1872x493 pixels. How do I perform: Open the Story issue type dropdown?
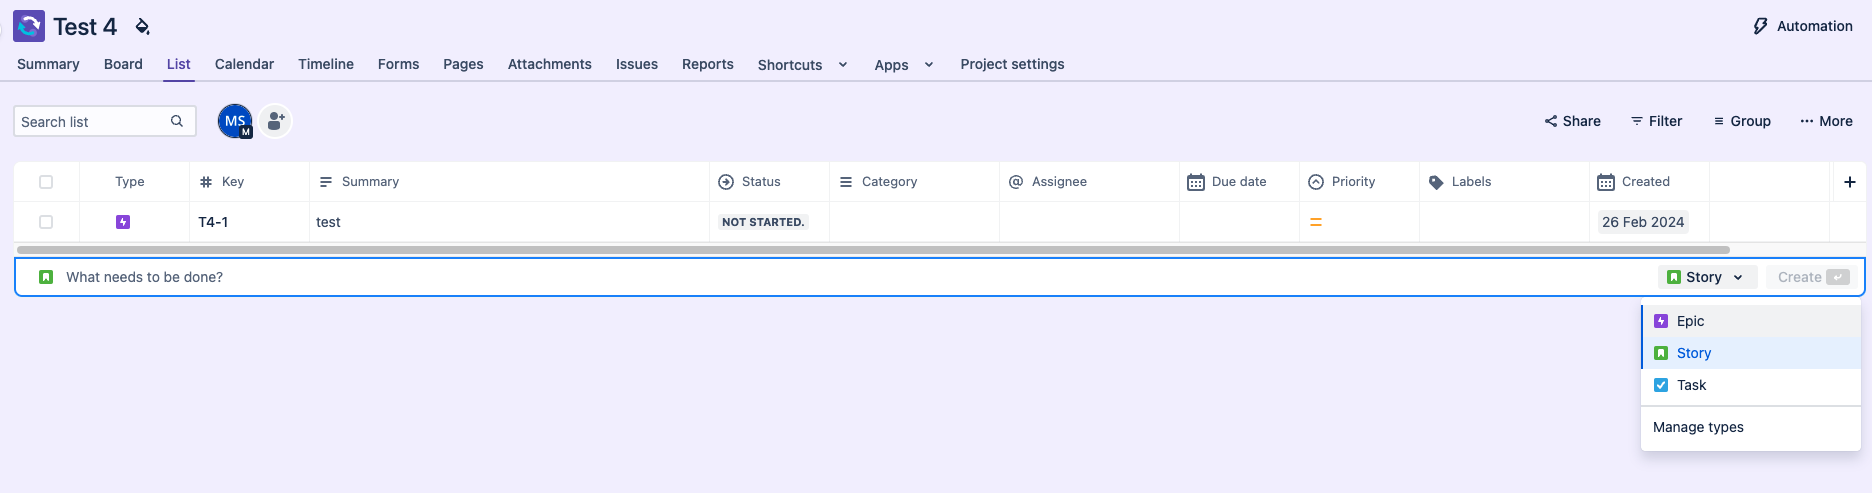[1707, 277]
